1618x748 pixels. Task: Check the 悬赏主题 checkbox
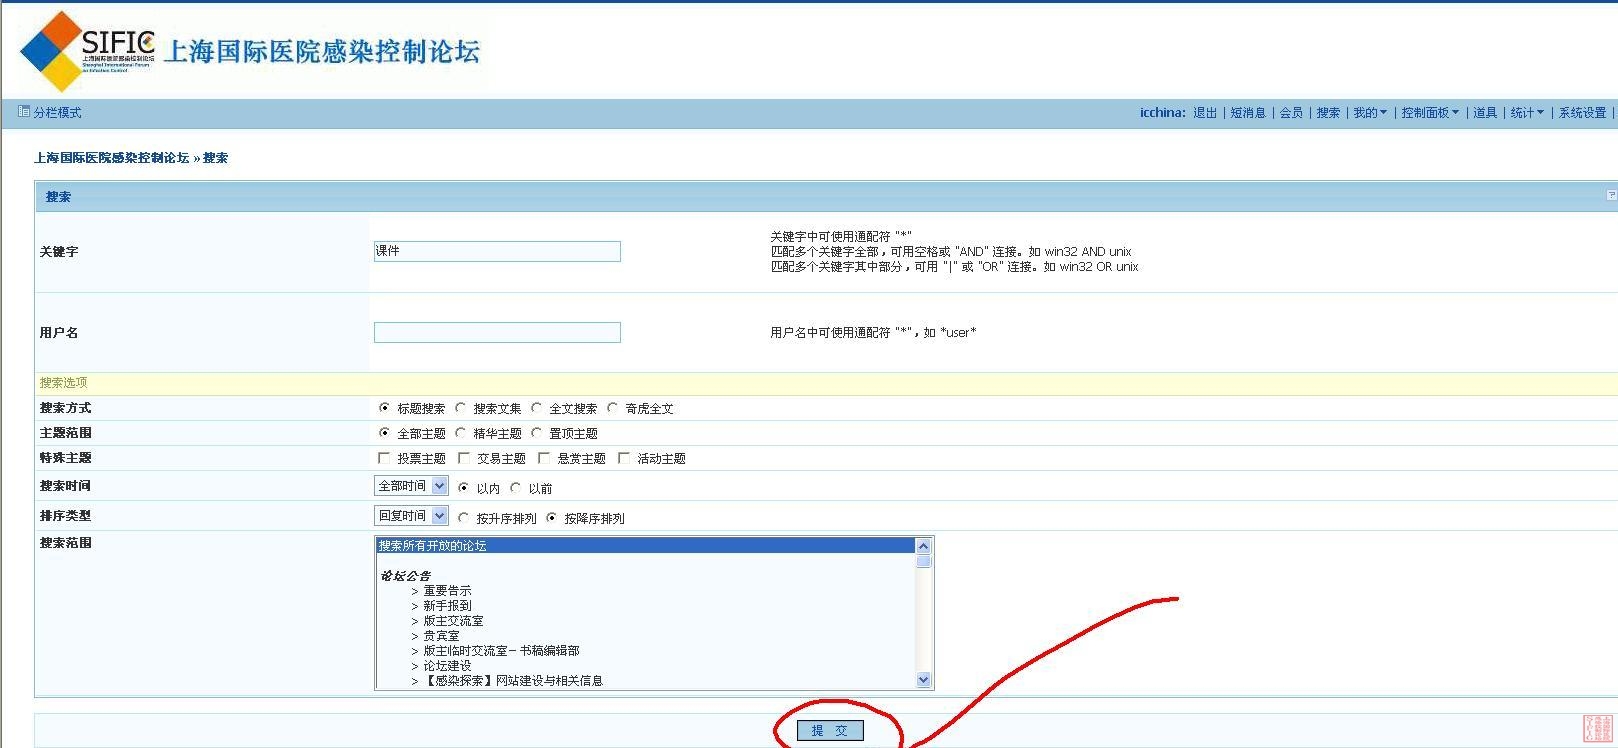click(x=544, y=458)
